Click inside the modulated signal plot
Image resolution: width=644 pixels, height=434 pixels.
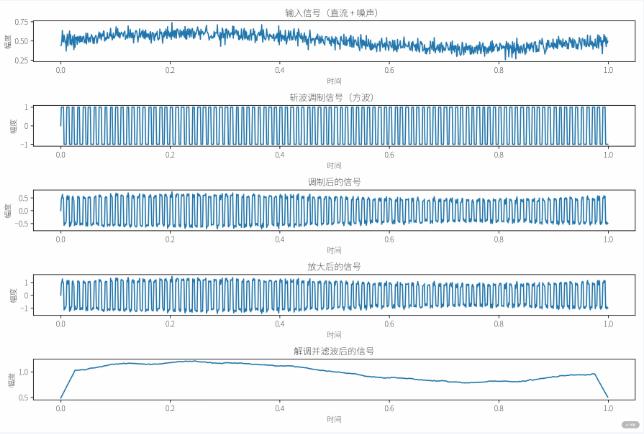click(x=334, y=210)
